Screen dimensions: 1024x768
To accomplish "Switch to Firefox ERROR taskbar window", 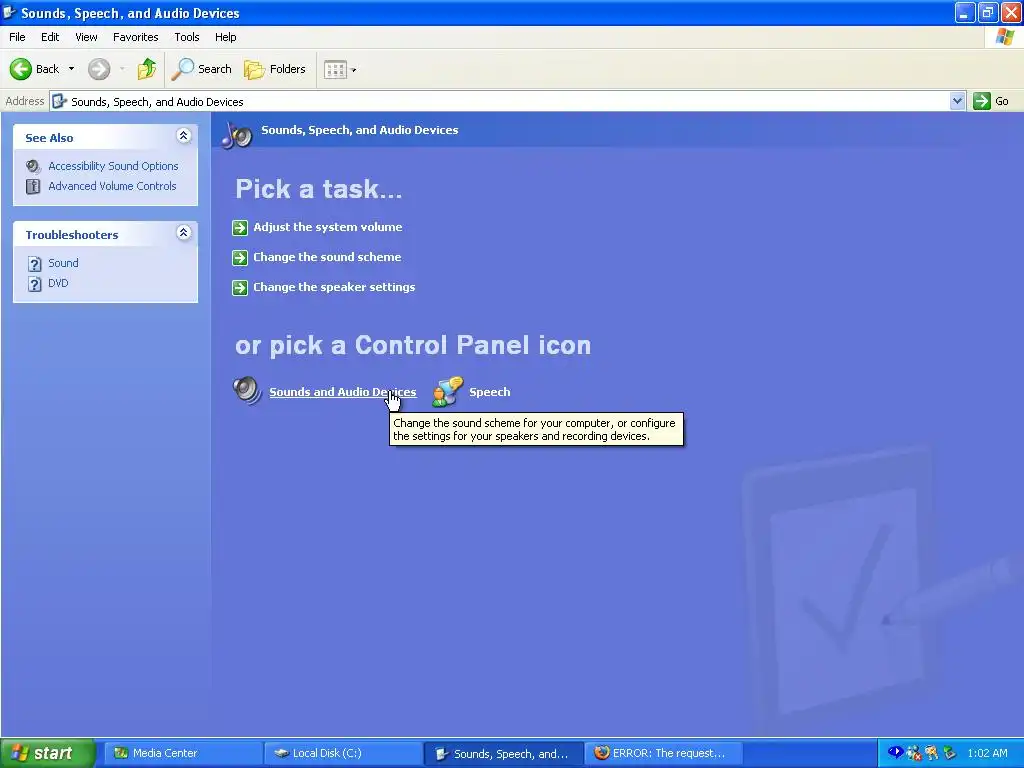I will coord(663,753).
